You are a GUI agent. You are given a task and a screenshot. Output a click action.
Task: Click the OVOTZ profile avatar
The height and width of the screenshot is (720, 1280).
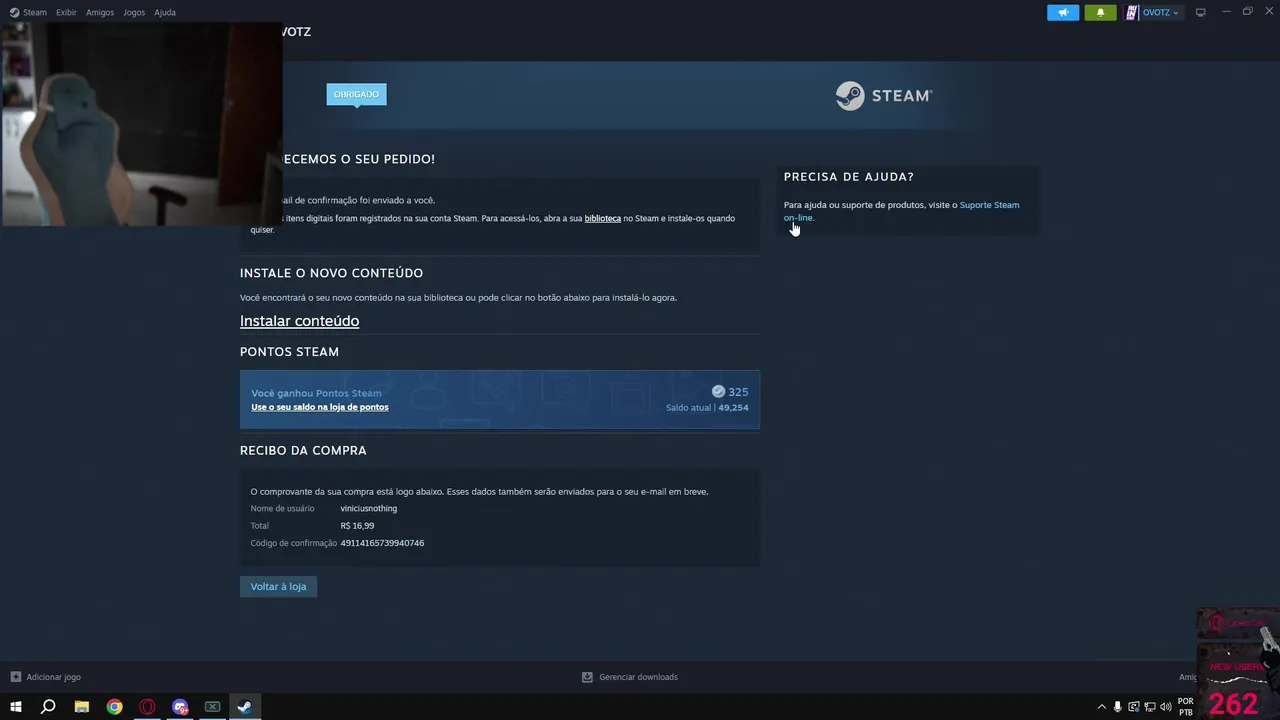(x=1132, y=12)
